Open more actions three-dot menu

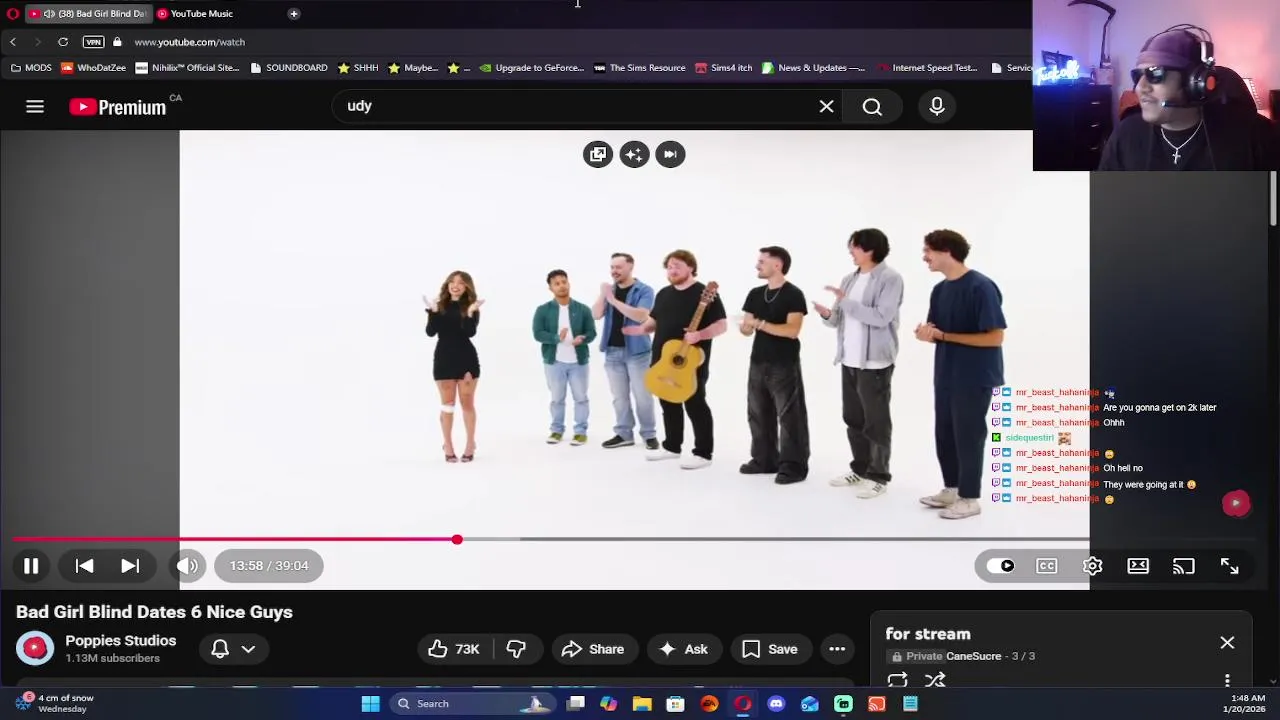(837, 649)
